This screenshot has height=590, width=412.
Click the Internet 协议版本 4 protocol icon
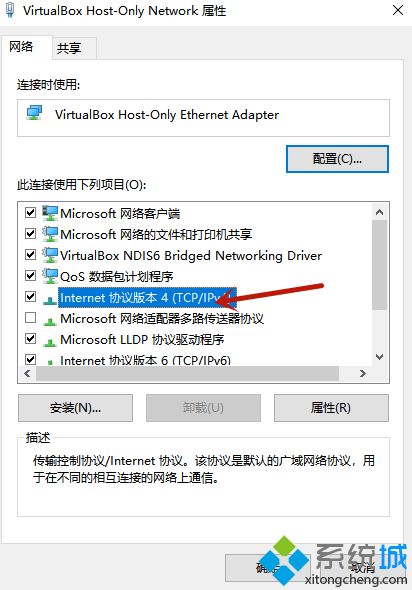[x=50, y=300]
